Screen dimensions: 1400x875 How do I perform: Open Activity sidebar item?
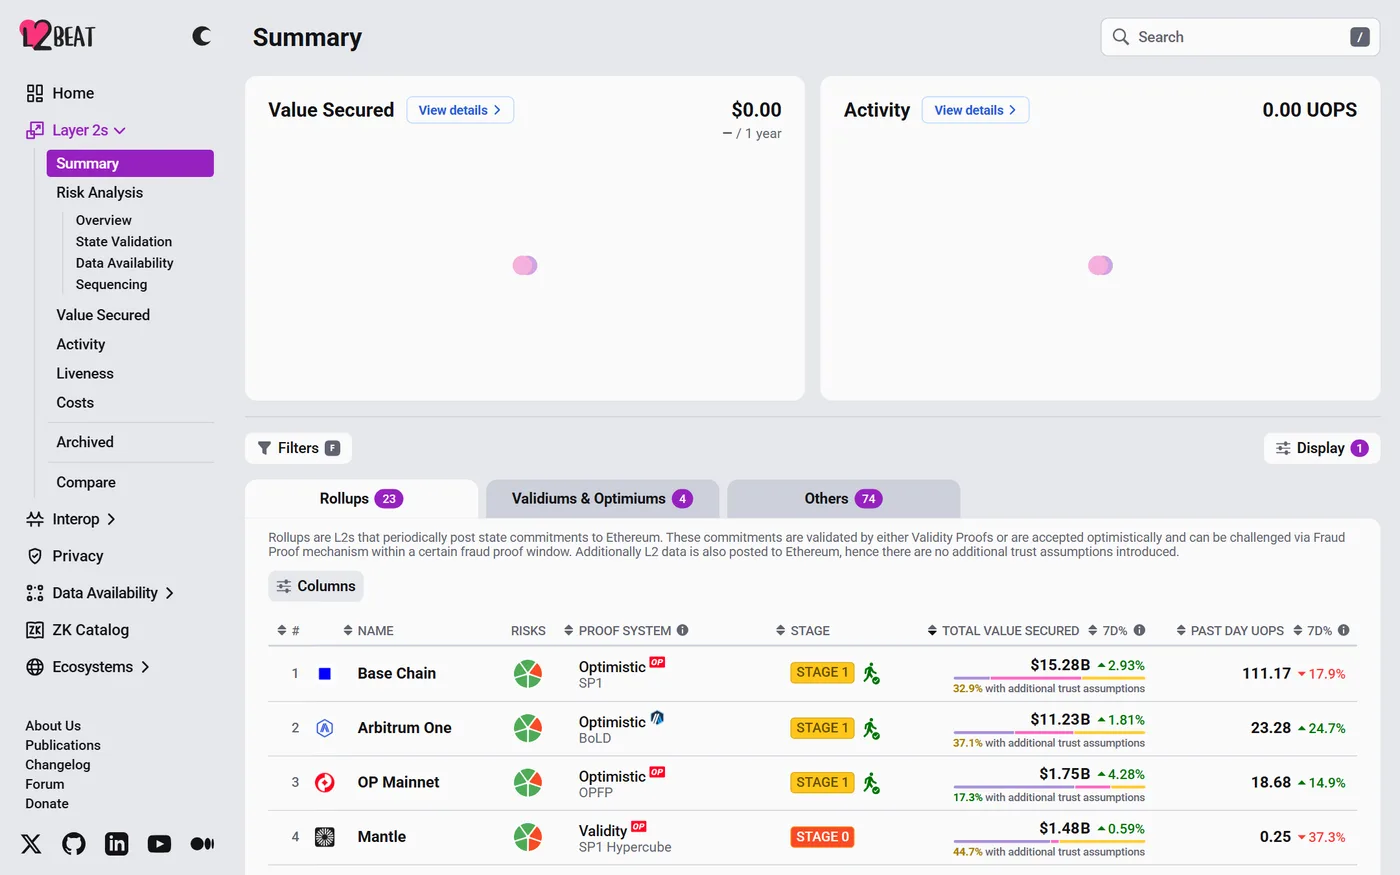(x=81, y=344)
